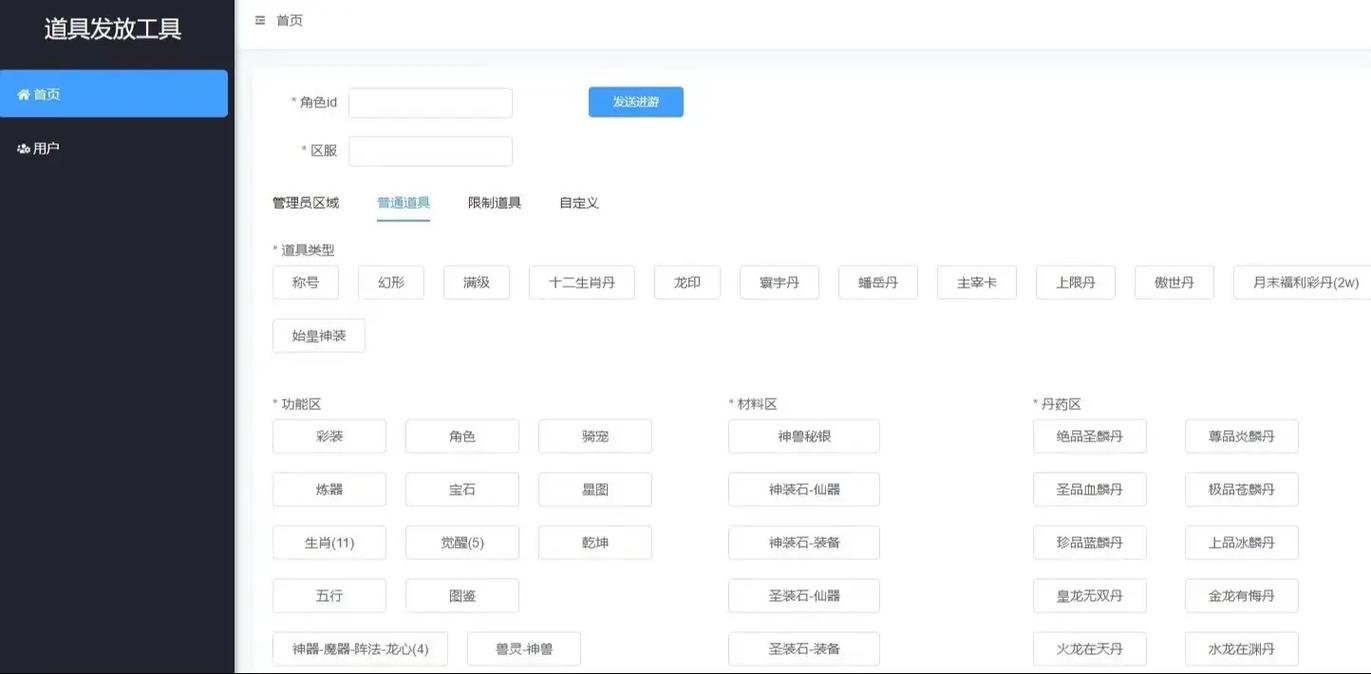Click 圣装石-仙器 in the 材料区
This screenshot has width=1371, height=674.
(x=803, y=595)
